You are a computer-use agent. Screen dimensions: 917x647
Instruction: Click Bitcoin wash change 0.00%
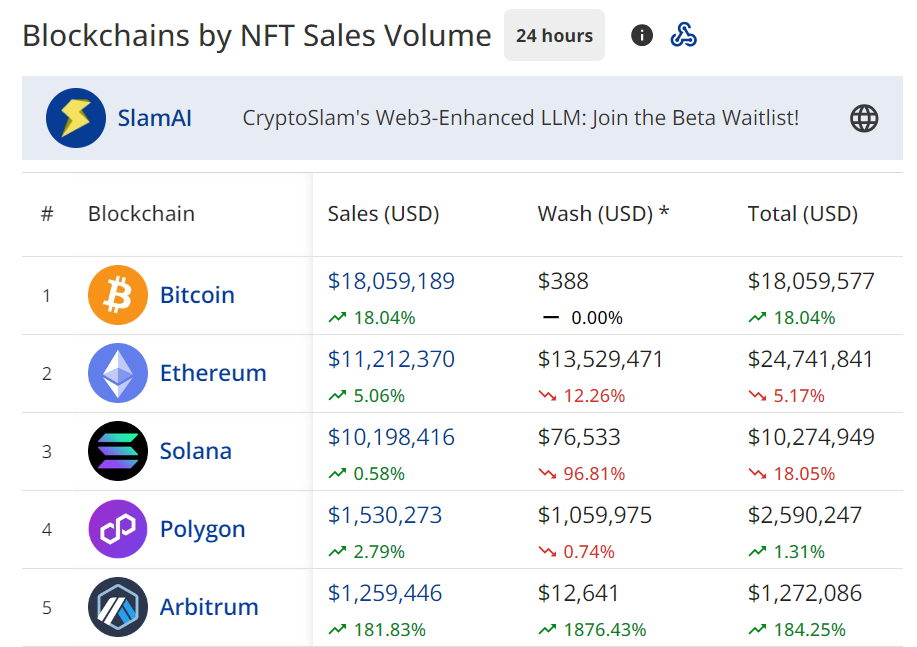(x=597, y=318)
